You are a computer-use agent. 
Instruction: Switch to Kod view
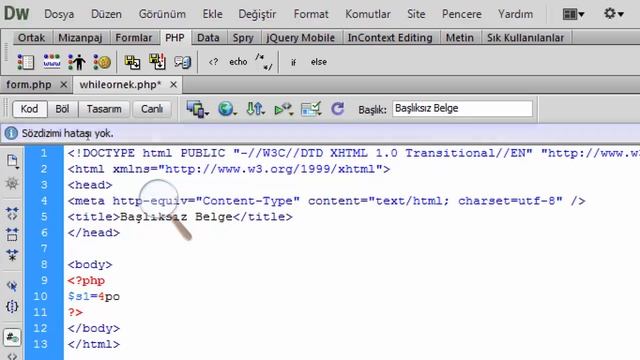(29, 109)
